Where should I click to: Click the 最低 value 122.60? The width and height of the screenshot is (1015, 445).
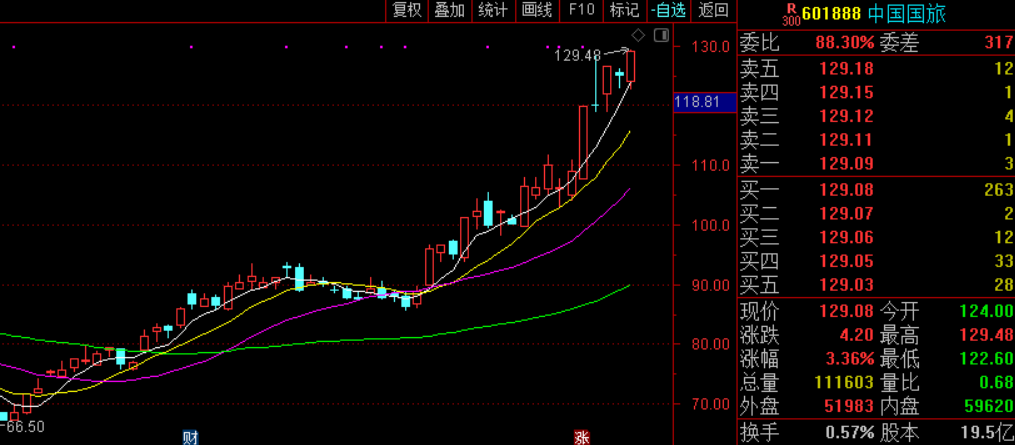986,359
